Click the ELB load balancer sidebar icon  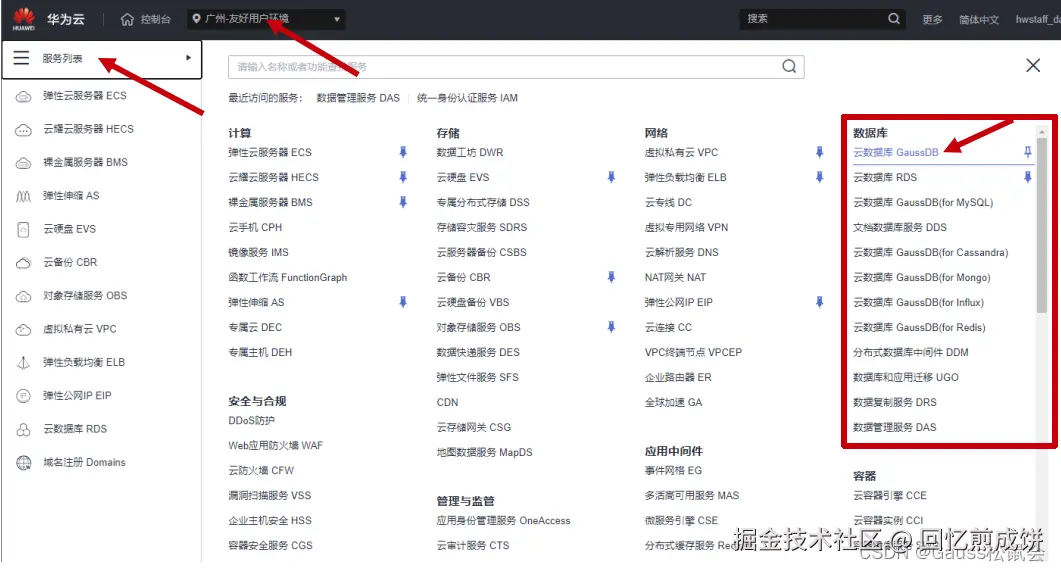point(24,363)
